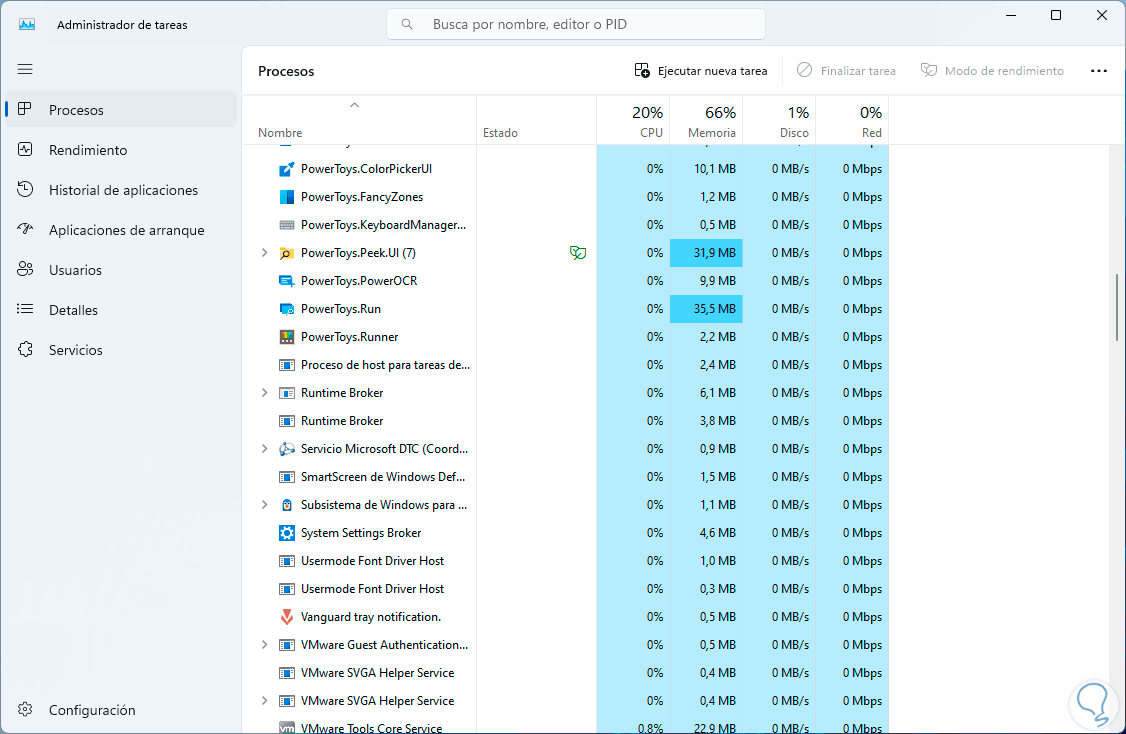Focus the search by name, editor or PID field
This screenshot has width=1126, height=734.
pos(576,24)
